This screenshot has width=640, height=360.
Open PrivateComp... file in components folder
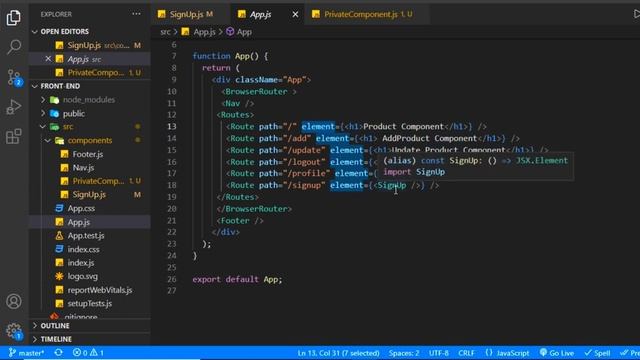point(98,181)
